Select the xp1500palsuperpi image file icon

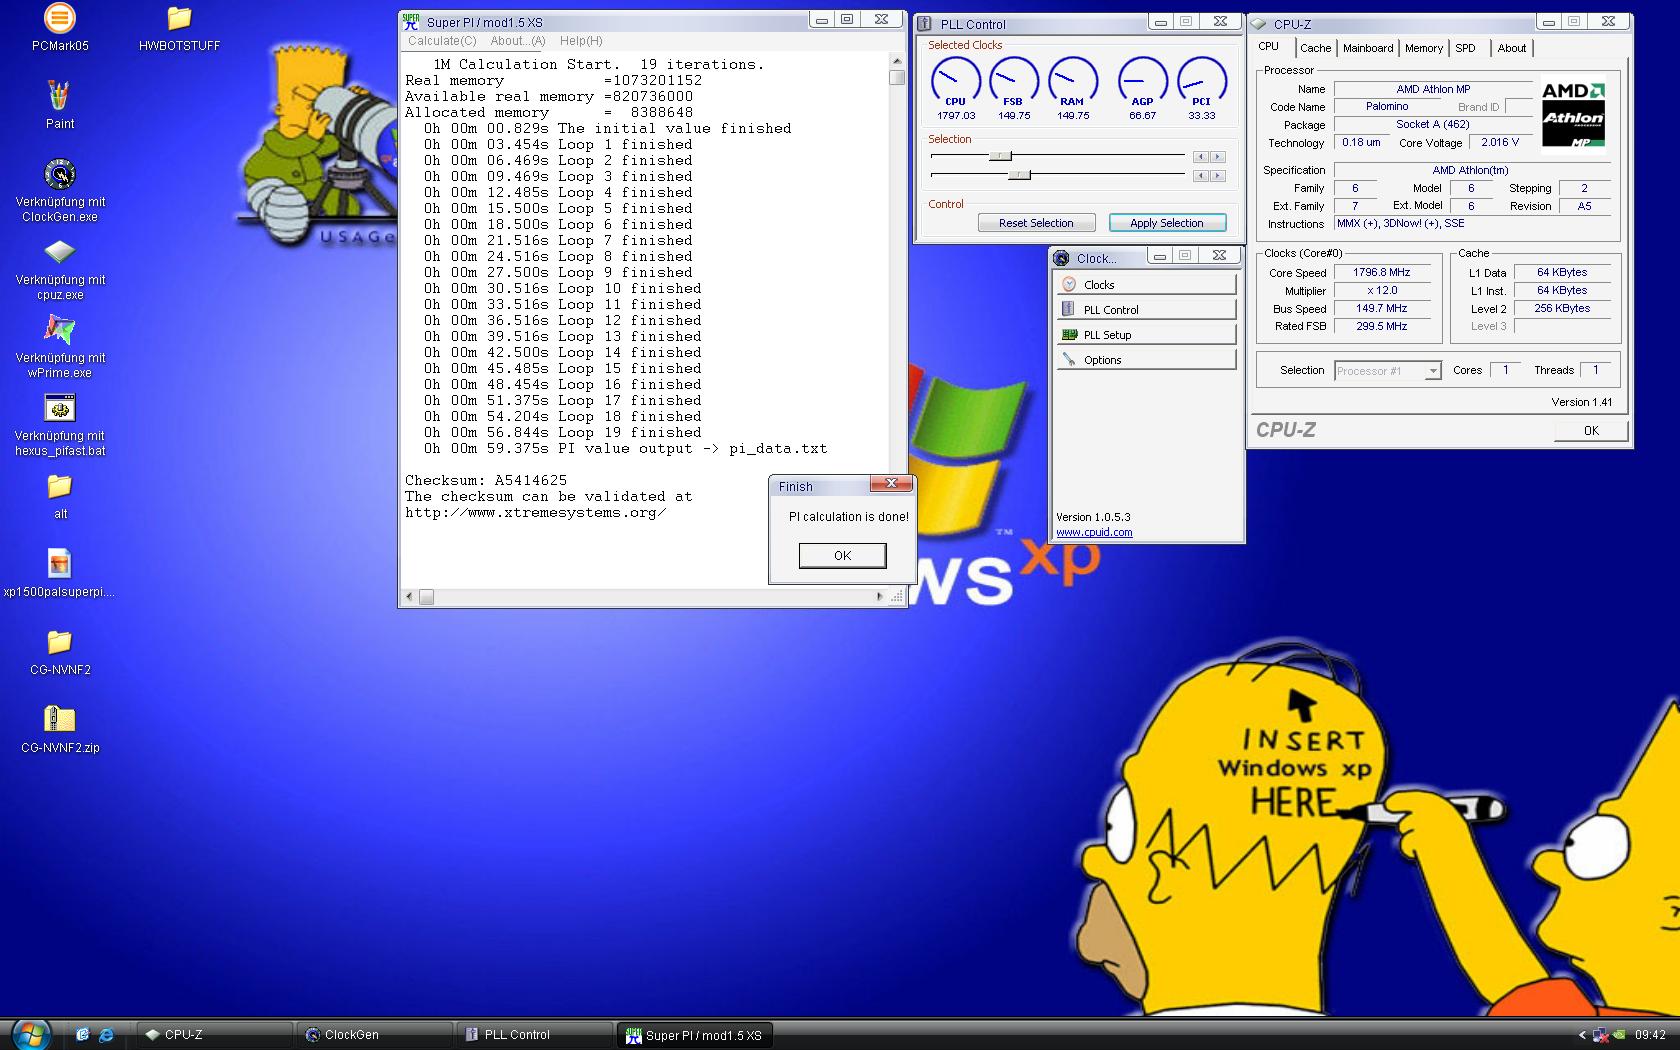[60, 564]
